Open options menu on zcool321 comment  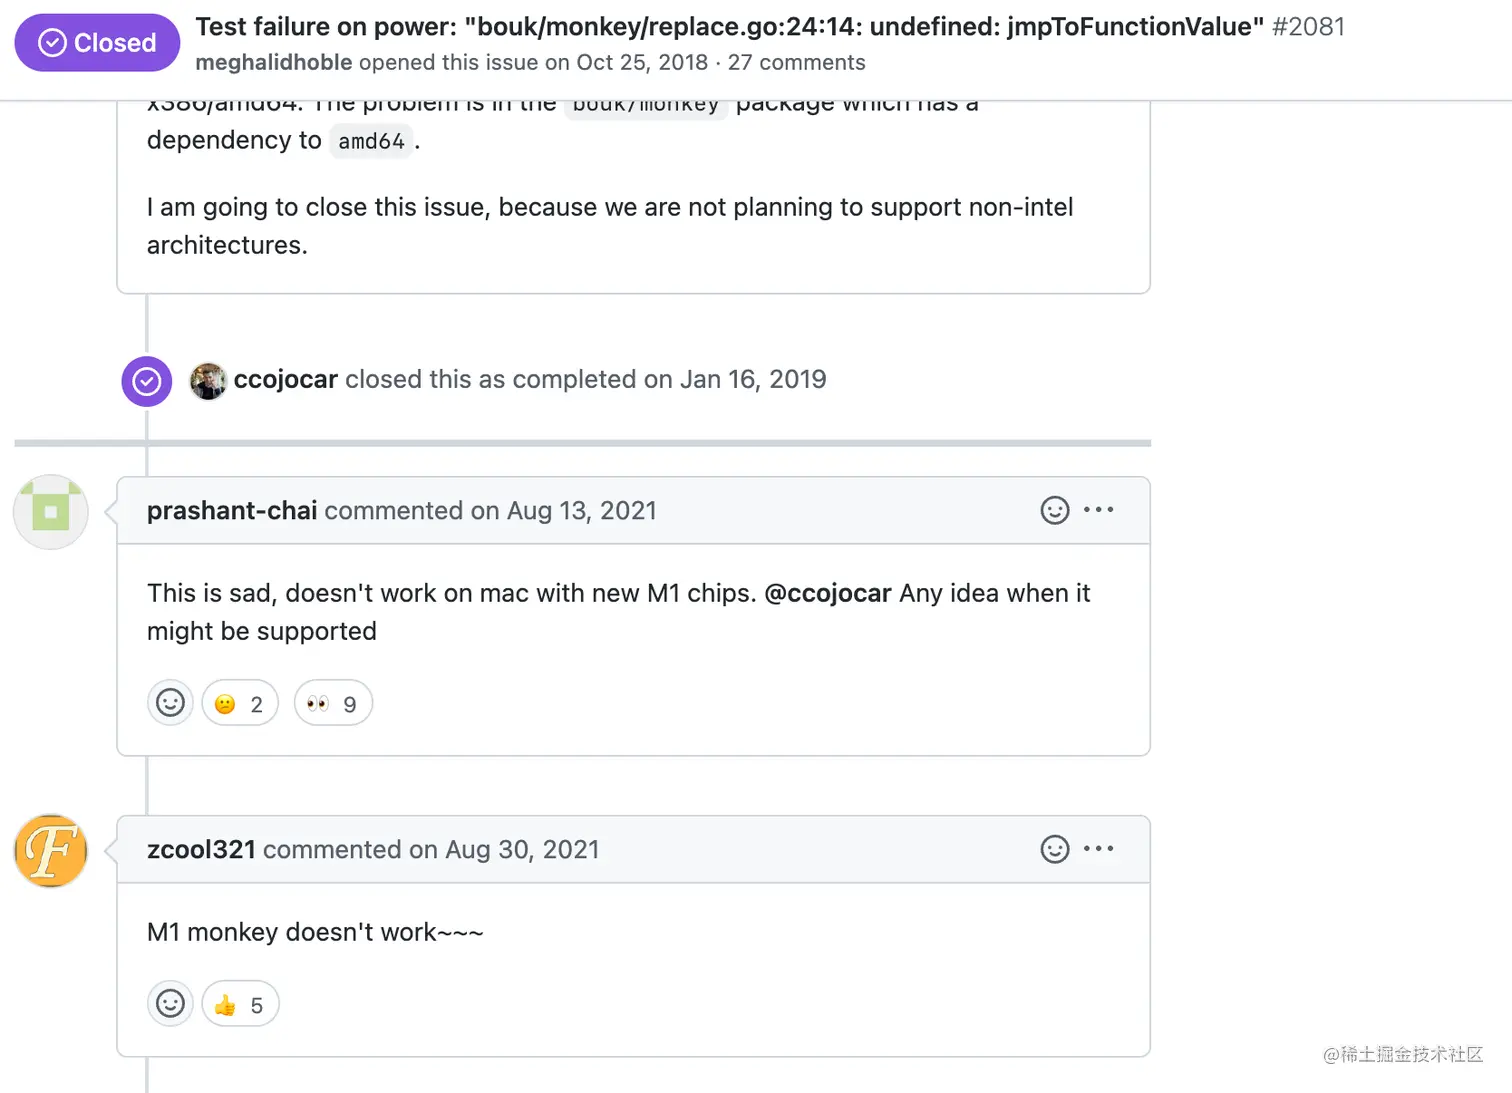point(1099,849)
